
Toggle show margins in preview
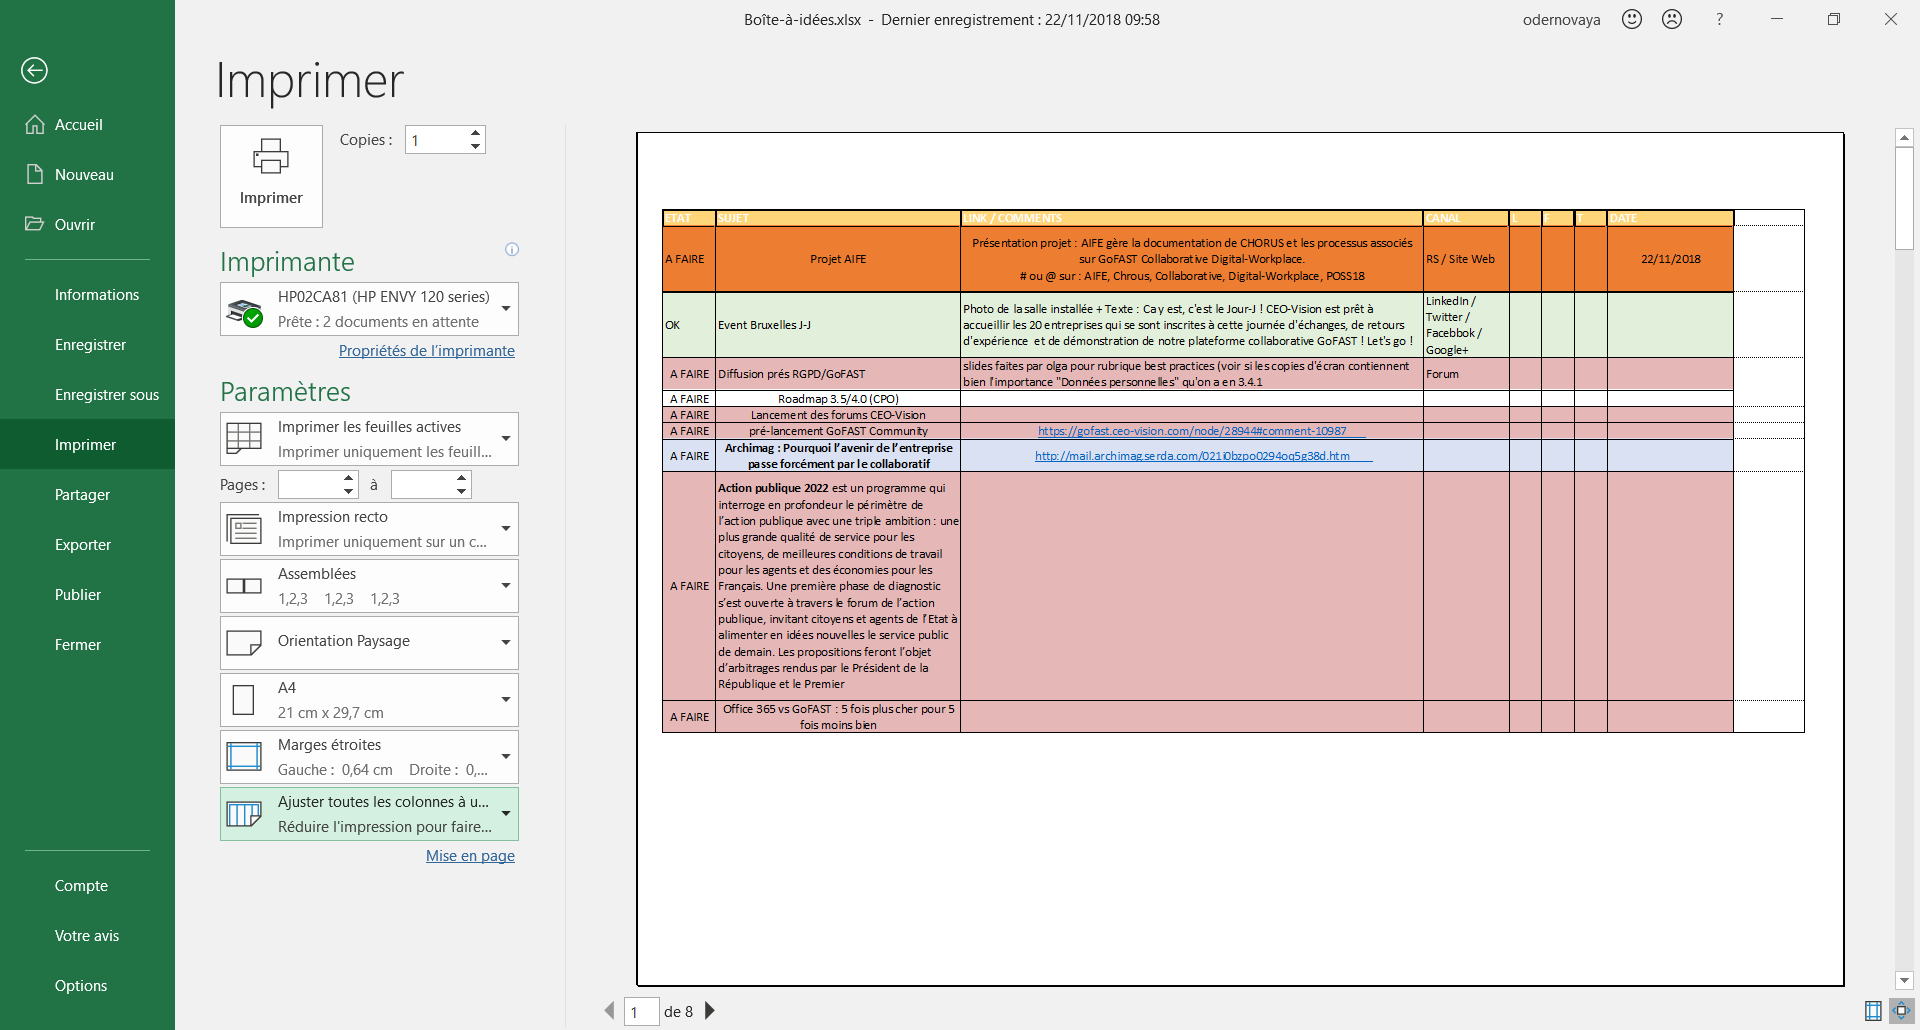(1873, 1011)
